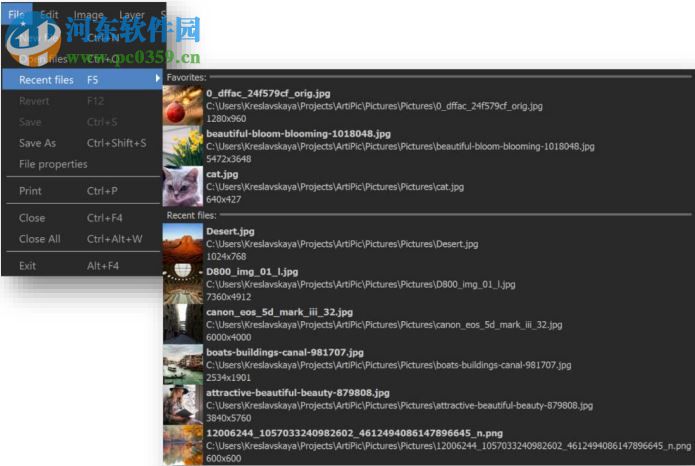Select the Recent files menu entry
Viewport: 695px width, 466px height.
(x=82, y=80)
